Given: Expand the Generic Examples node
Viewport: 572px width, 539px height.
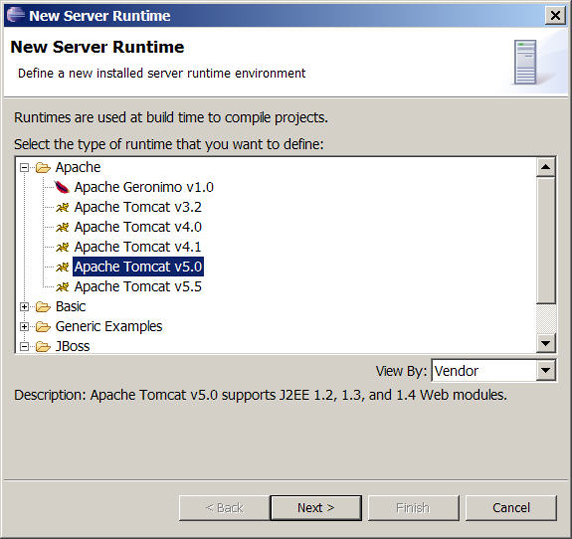Looking at the screenshot, I should 24,326.
